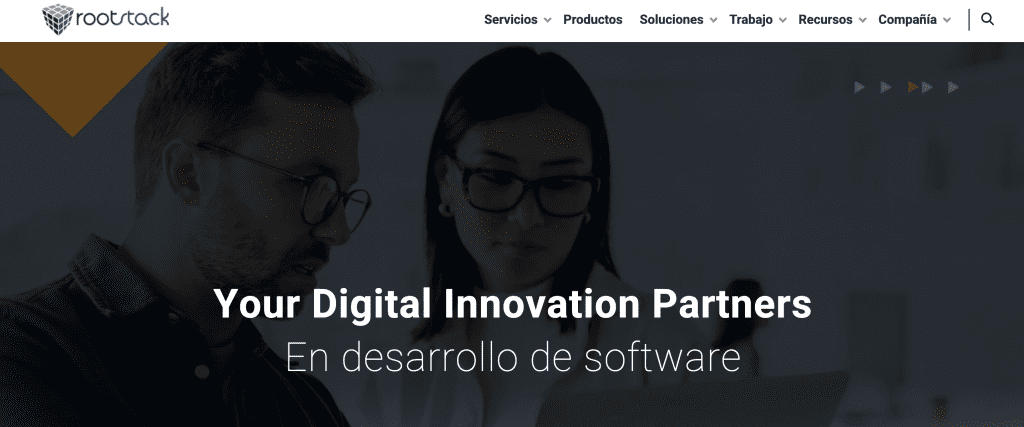1024x427 pixels.
Task: Select the first gray triangle indicator
Action: (x=859, y=87)
